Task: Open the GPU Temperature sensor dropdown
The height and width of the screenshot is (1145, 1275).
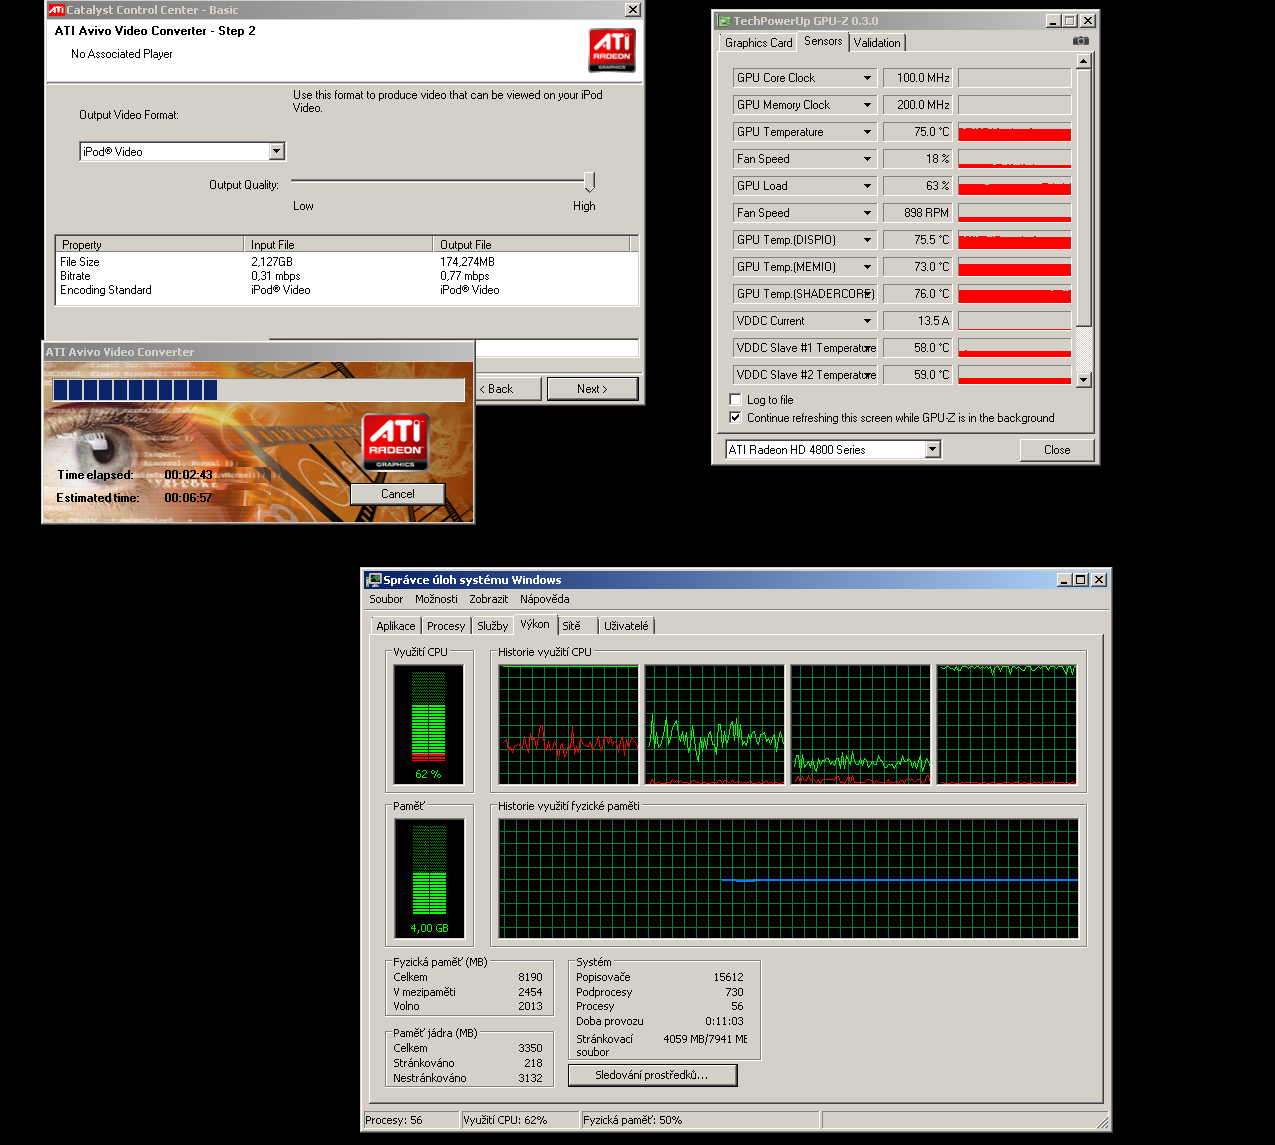Action: pos(867,132)
